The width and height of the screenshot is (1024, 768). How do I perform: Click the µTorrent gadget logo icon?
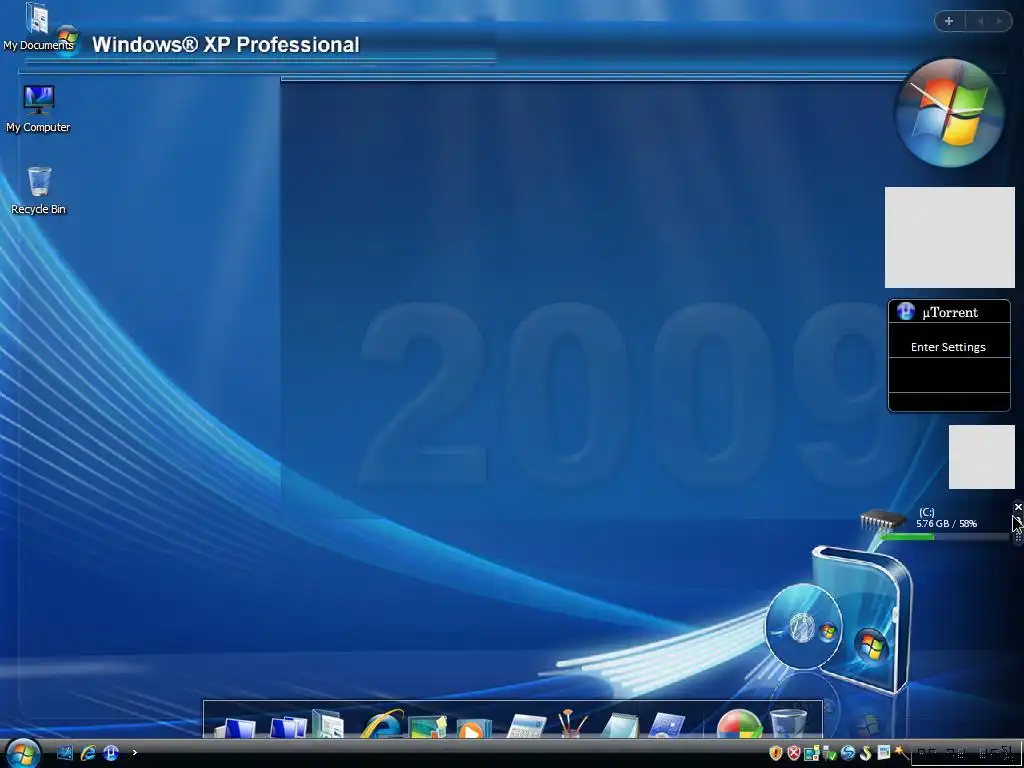pos(905,312)
